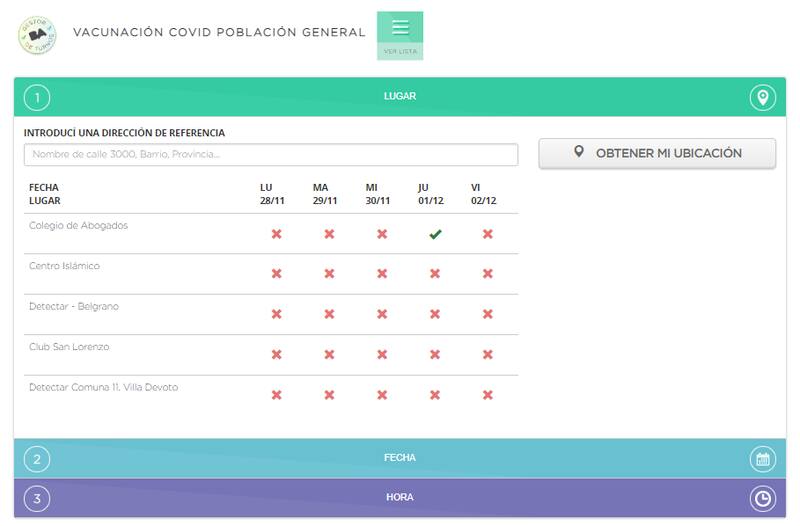Click the map pin icon in Lugar header
Viewport: 800px width, 526px height.
point(762,97)
